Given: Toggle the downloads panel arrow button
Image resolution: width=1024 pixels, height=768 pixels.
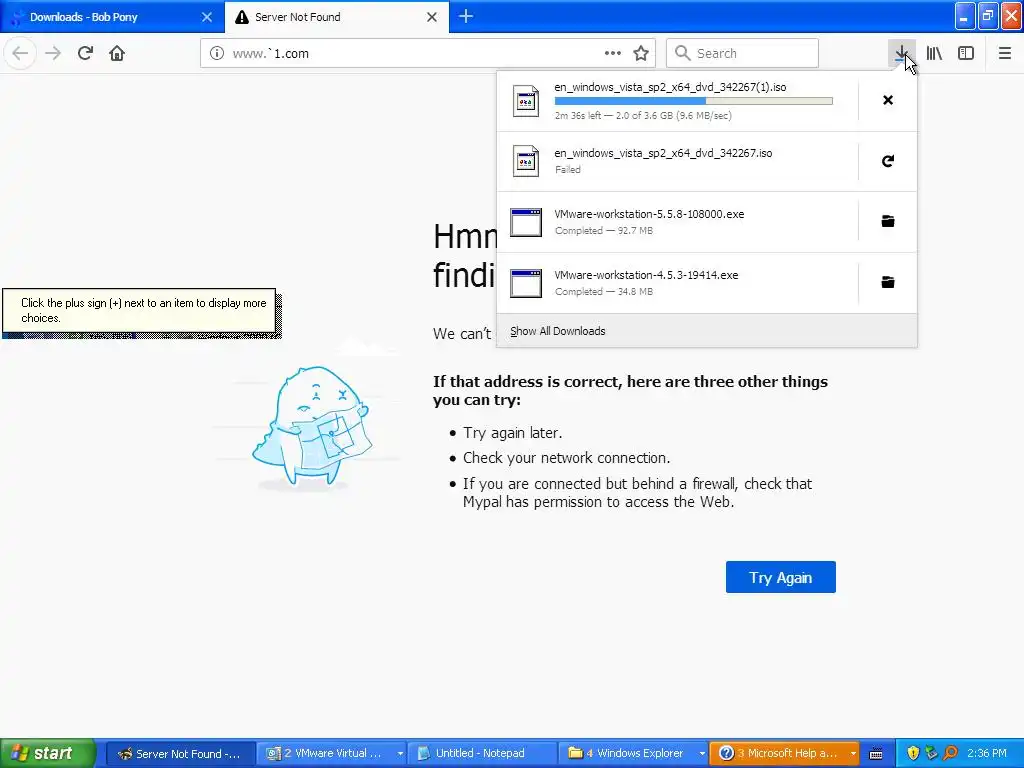Looking at the screenshot, I should [x=902, y=54].
